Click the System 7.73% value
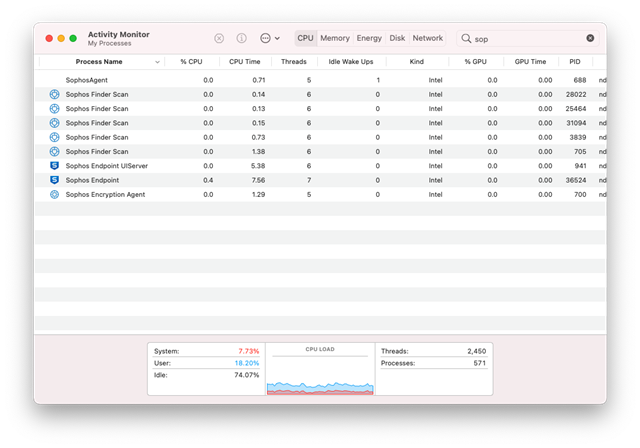640x448 pixels. click(249, 351)
